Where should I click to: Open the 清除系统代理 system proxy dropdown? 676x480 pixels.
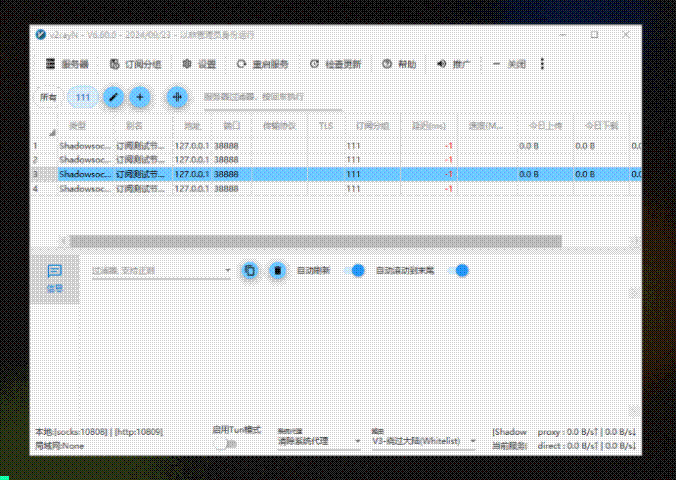click(319, 441)
